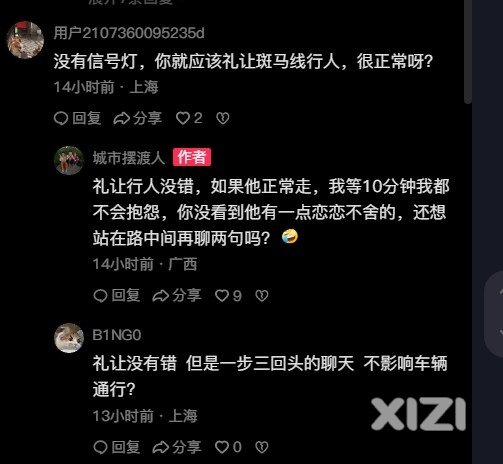Dislike B1NG0's comment with broken heart icon
This screenshot has height=464, width=503.
pos(262,447)
